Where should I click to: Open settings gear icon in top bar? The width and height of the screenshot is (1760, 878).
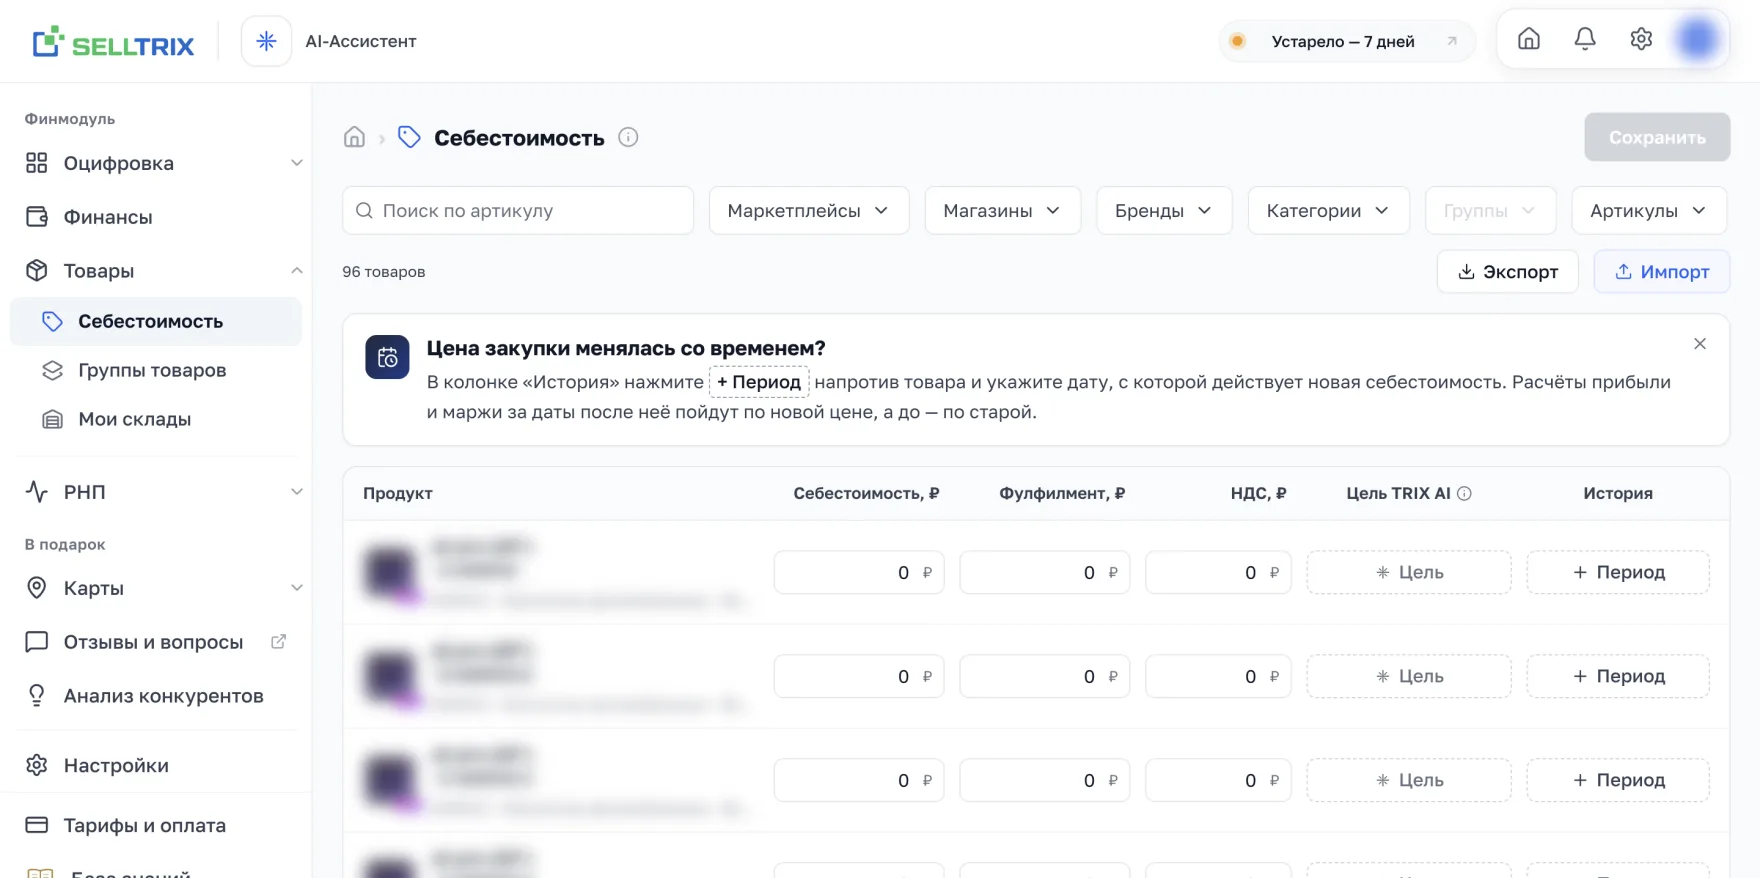point(1641,39)
